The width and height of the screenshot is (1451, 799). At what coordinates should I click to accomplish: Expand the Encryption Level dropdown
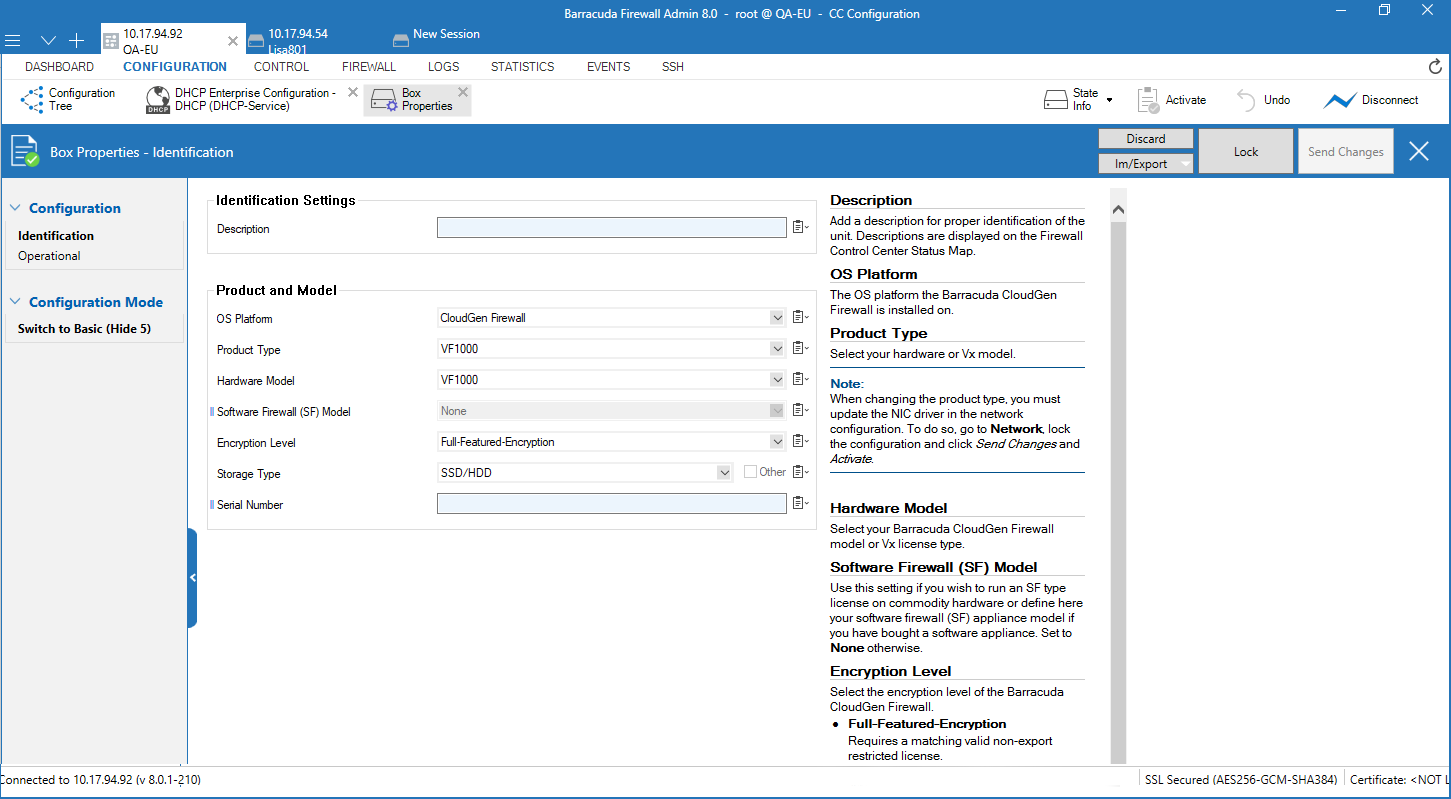tap(777, 442)
